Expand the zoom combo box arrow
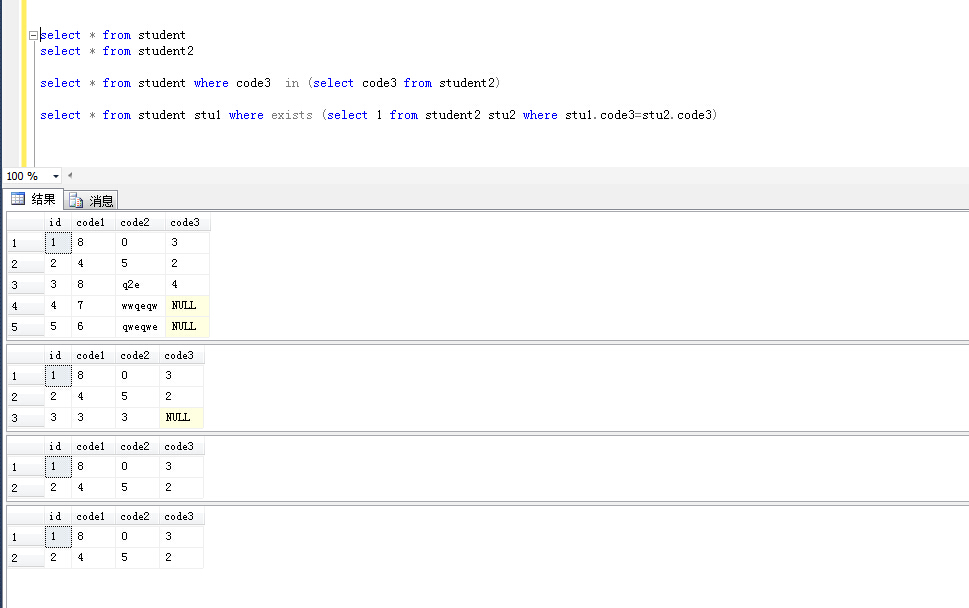Image resolution: width=969 pixels, height=608 pixels. (56, 176)
